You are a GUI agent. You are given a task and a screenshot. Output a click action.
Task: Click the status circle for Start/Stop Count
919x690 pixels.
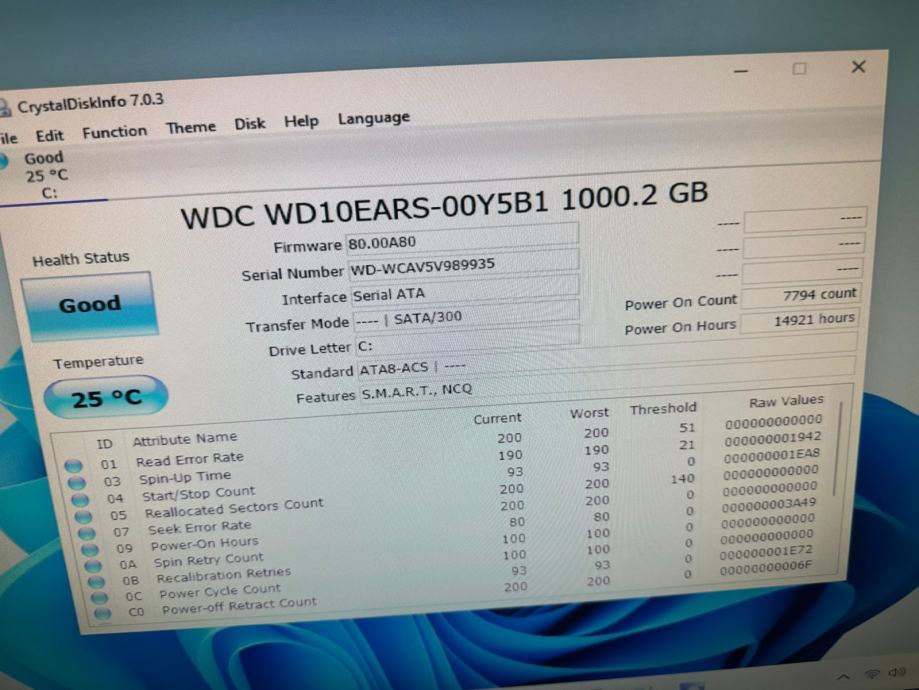point(80,500)
